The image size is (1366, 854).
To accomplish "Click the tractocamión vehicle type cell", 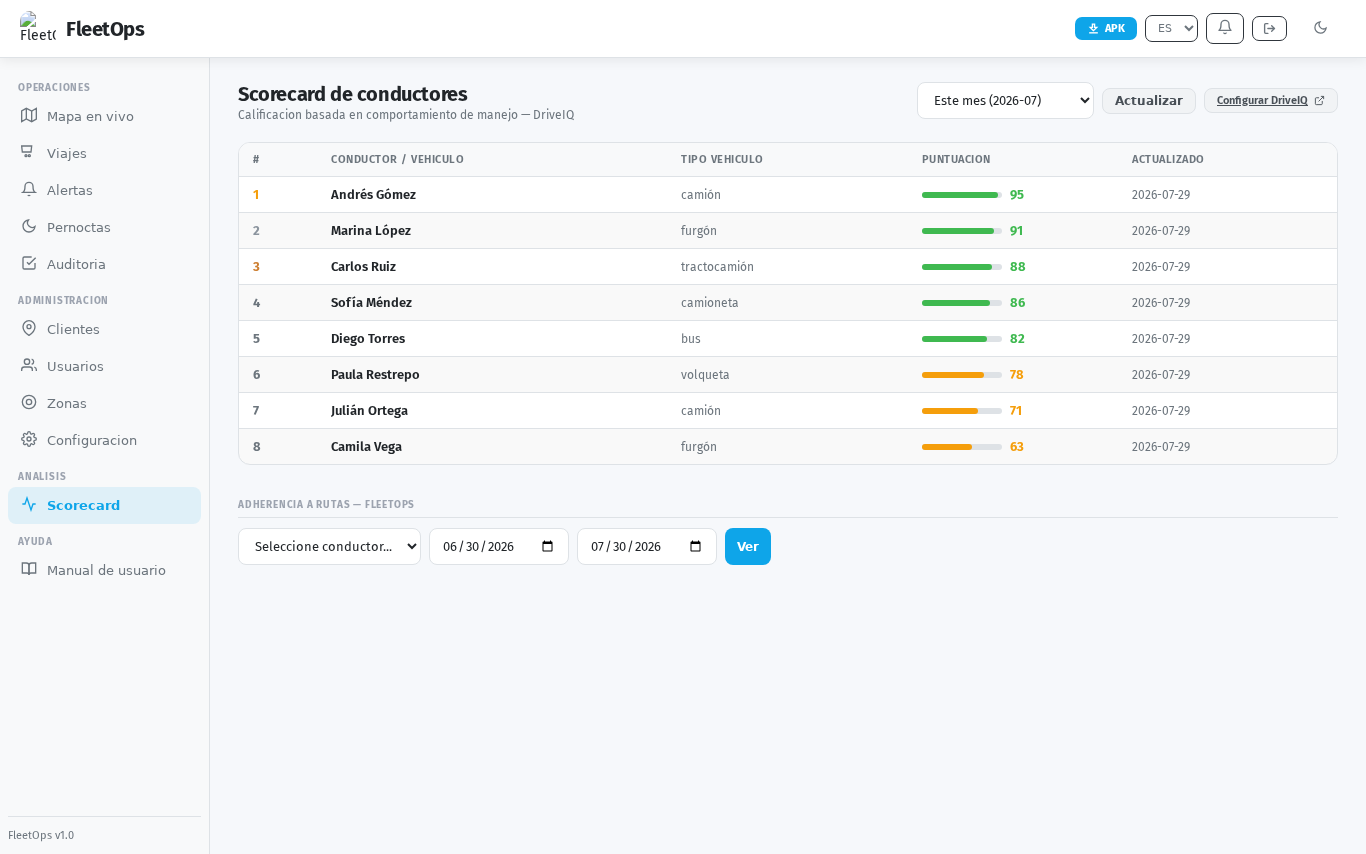I will (717, 266).
